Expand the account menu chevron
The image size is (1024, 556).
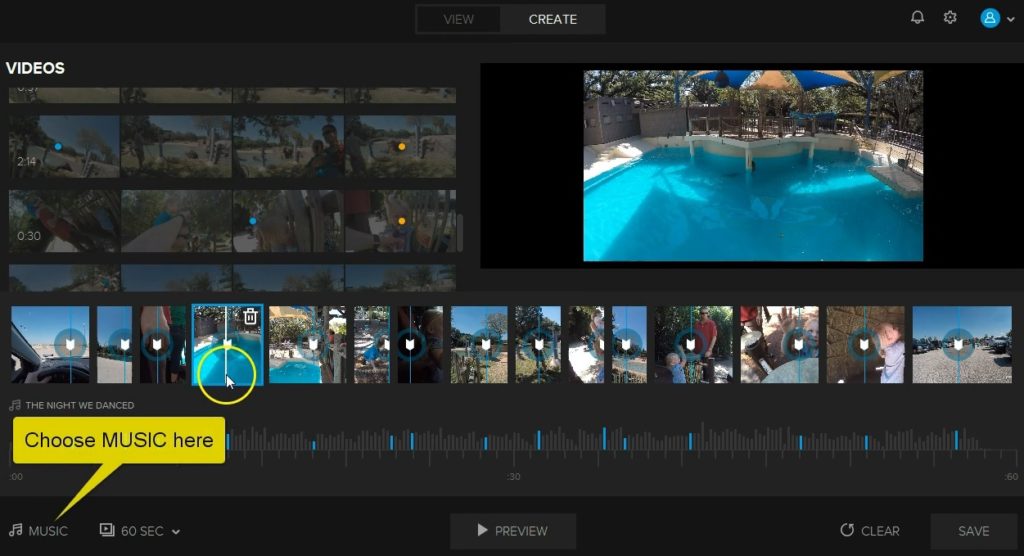pos(1010,20)
